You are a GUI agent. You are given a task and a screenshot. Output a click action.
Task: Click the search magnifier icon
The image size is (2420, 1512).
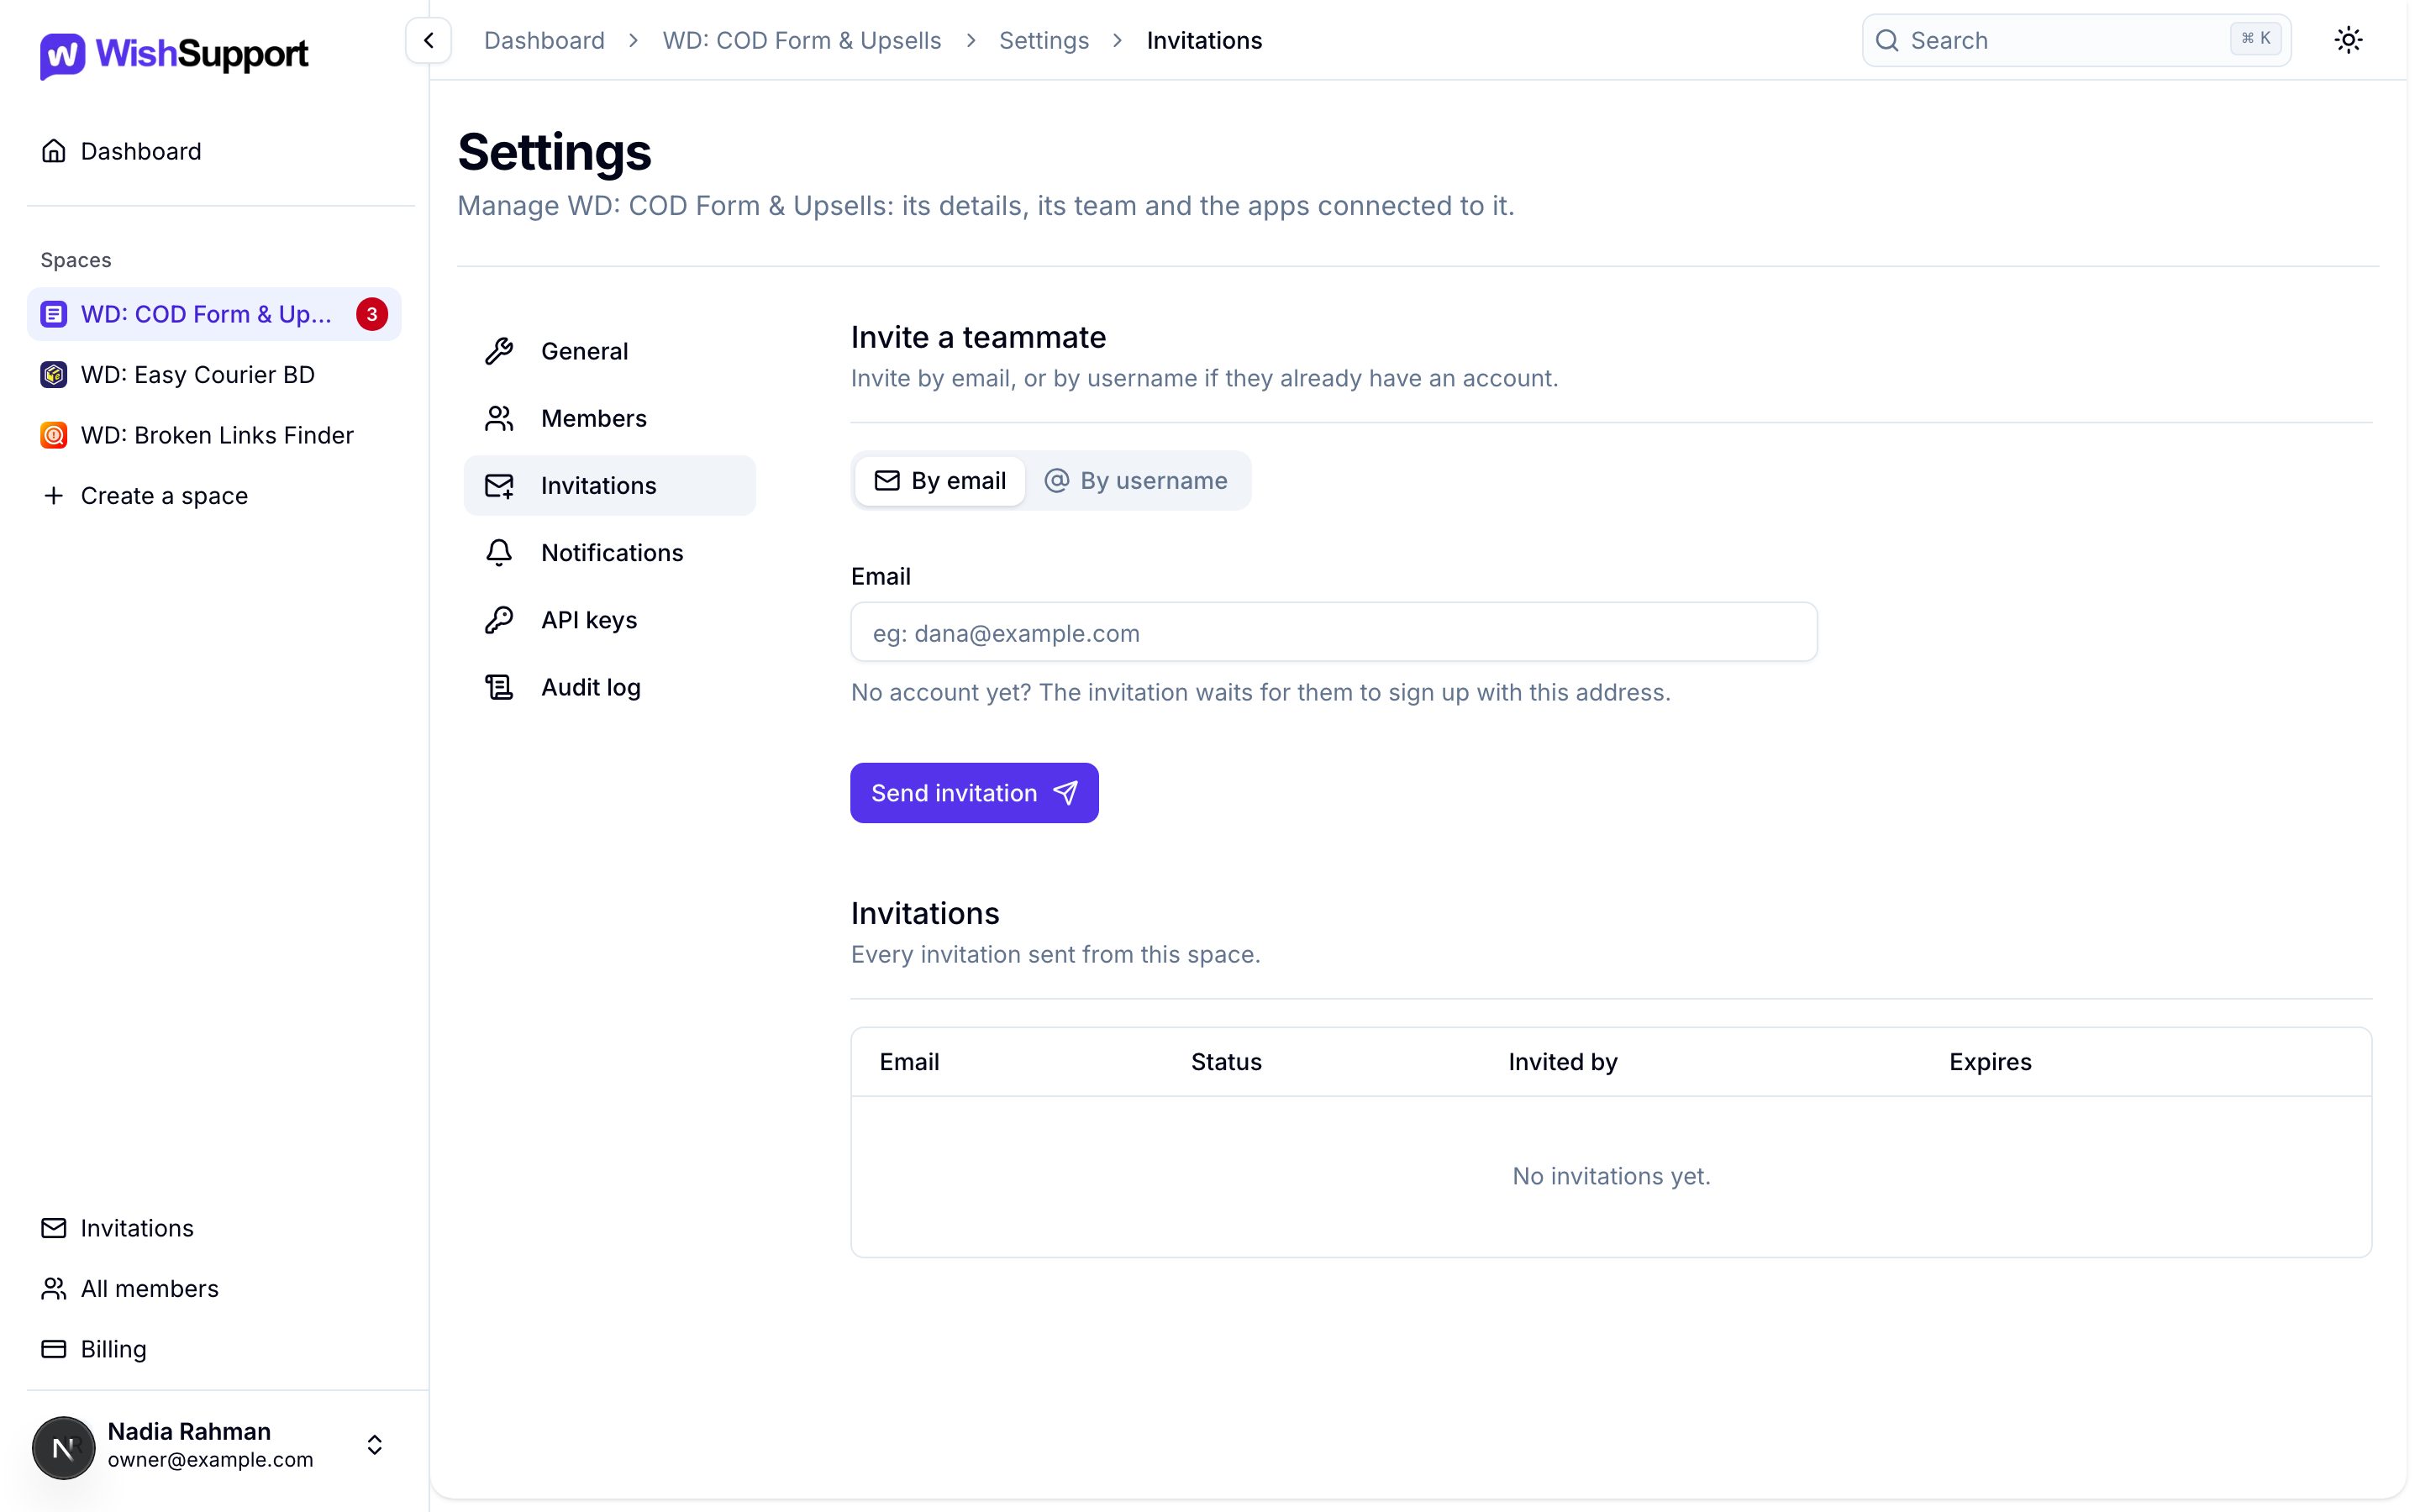[1887, 40]
